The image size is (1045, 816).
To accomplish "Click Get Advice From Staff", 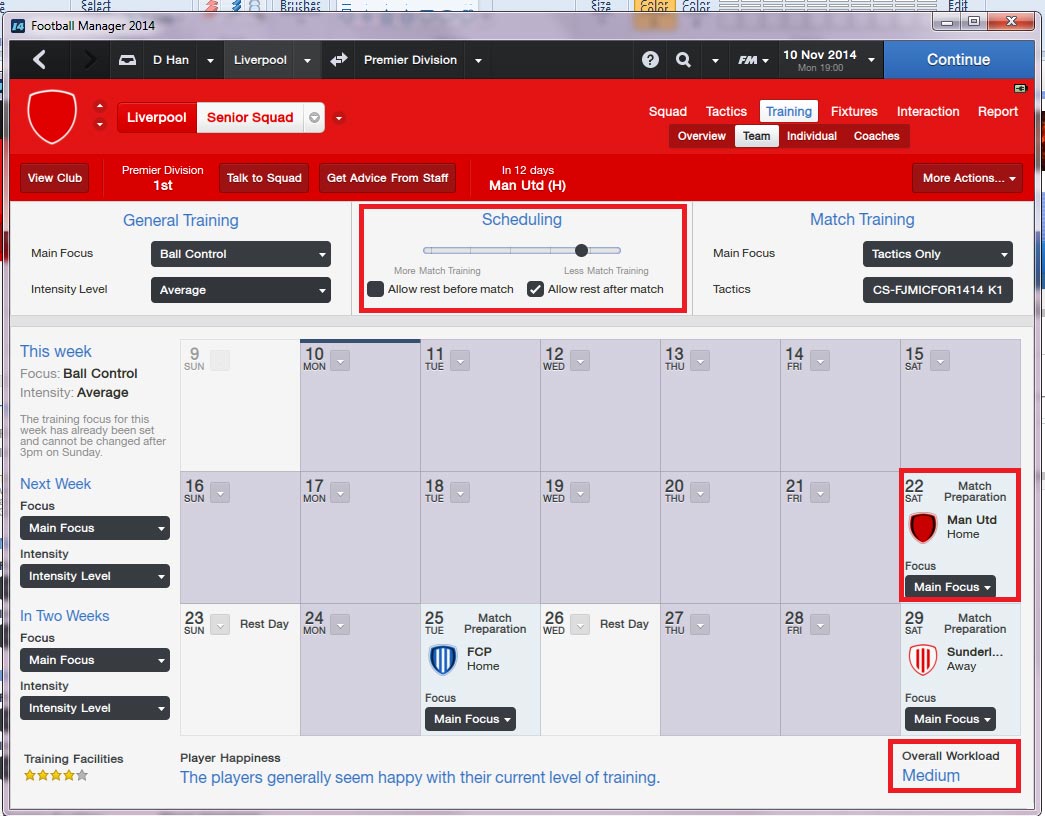I will [x=387, y=178].
